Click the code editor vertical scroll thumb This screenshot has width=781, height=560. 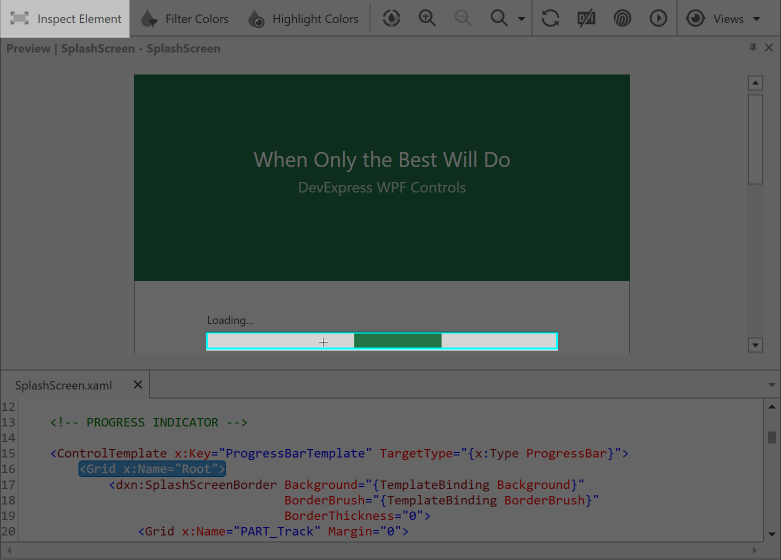[772, 437]
